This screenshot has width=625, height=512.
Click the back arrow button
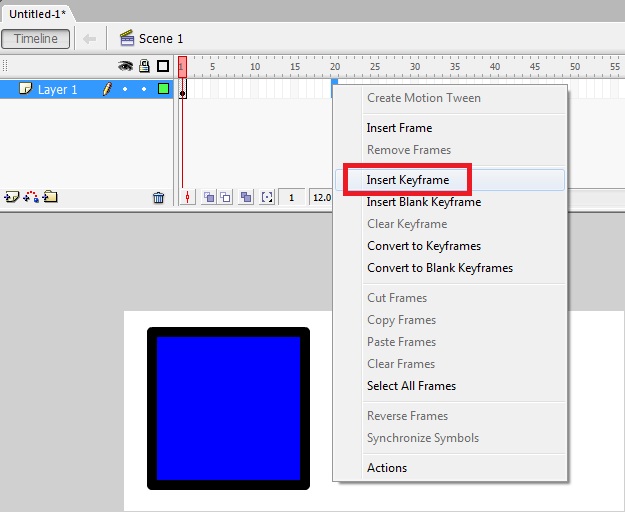pyautogui.click(x=89, y=39)
